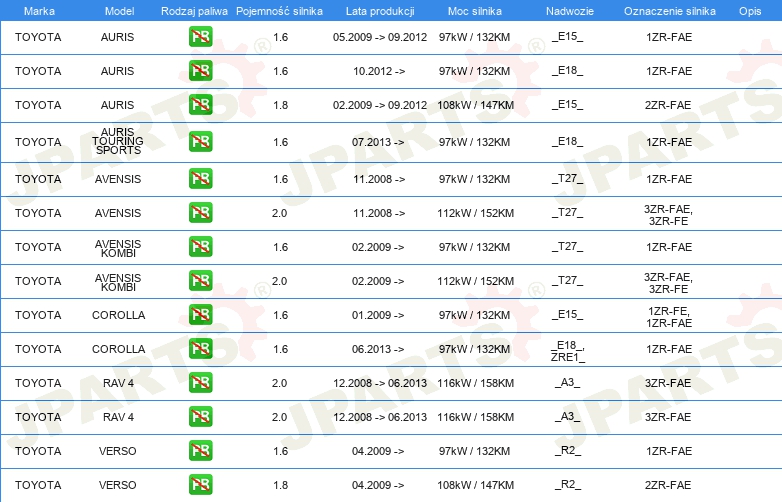Click the petrol fuel icon in the AURIS 10.2012 row
The width and height of the screenshot is (782, 502).
[200, 71]
